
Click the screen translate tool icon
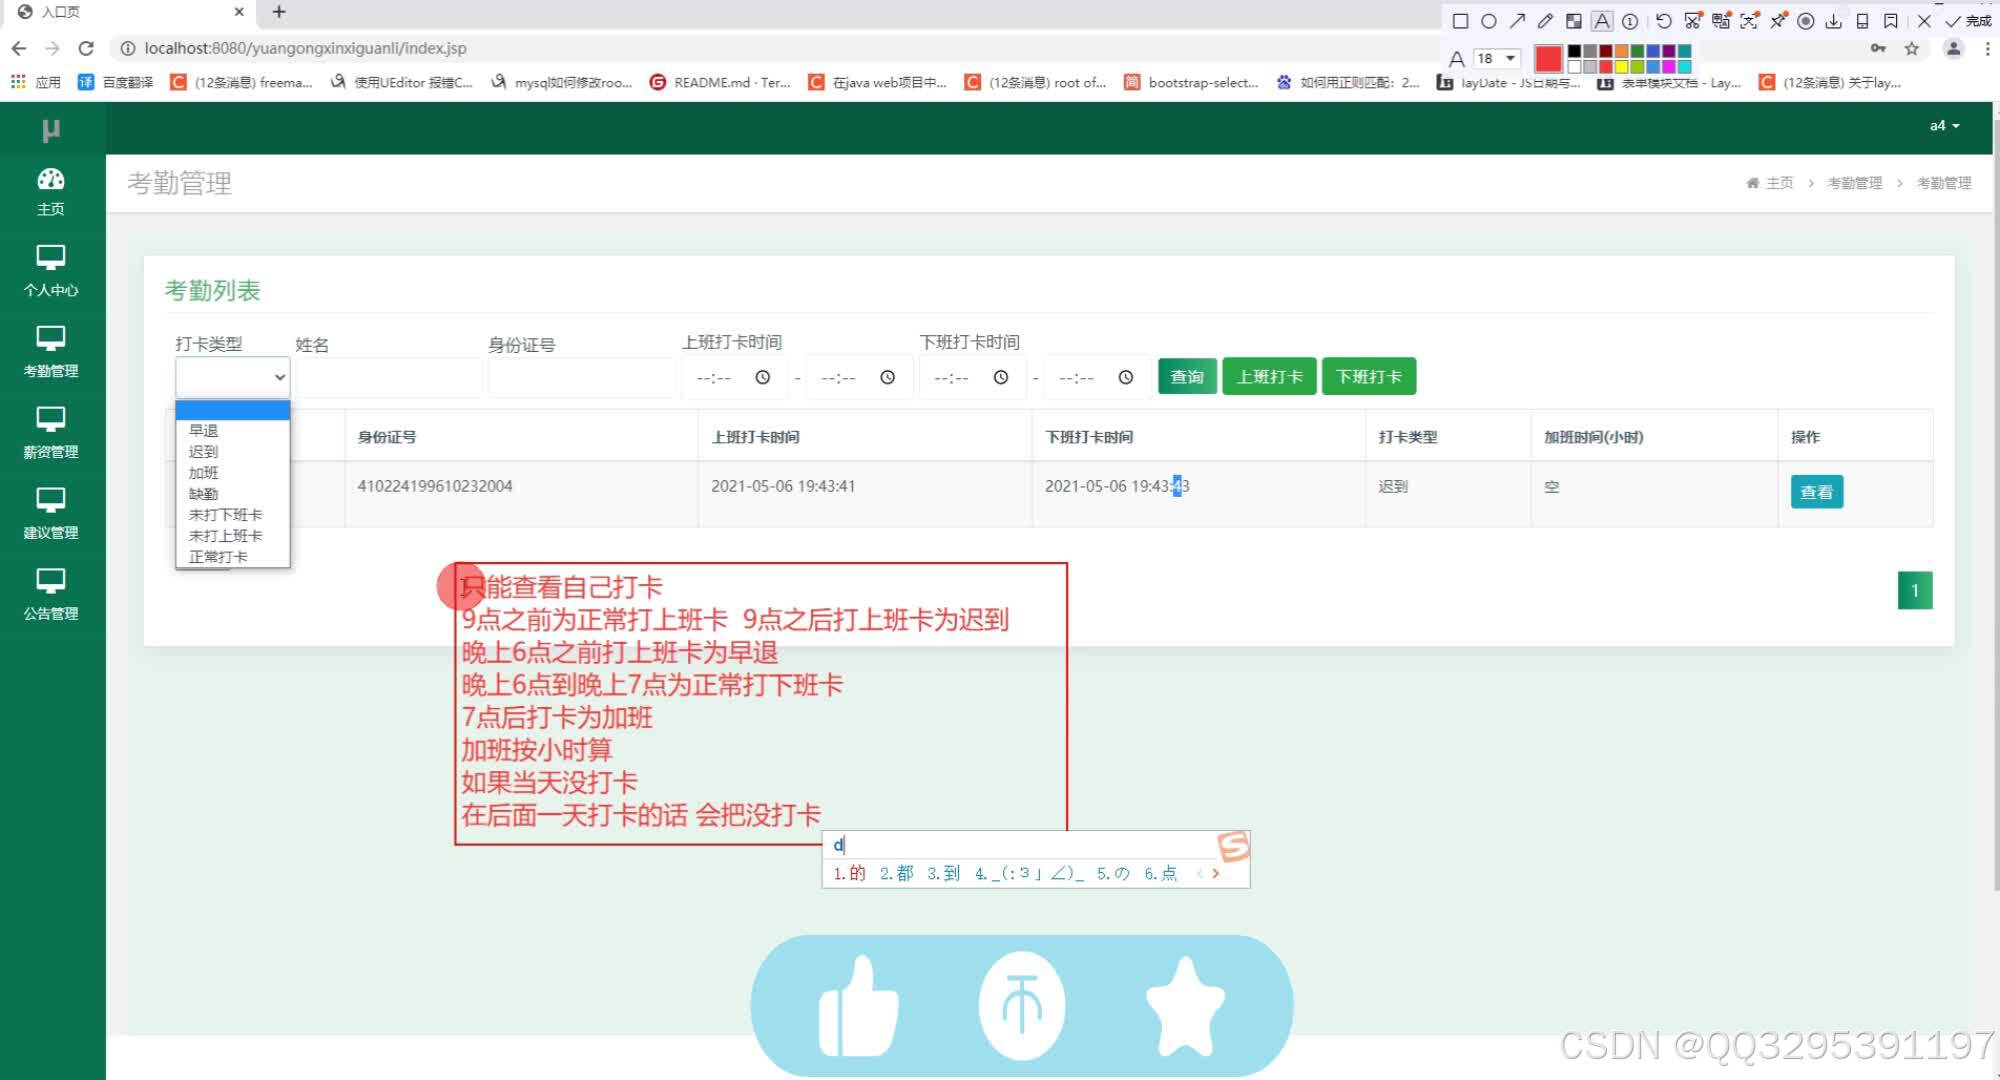[1721, 21]
